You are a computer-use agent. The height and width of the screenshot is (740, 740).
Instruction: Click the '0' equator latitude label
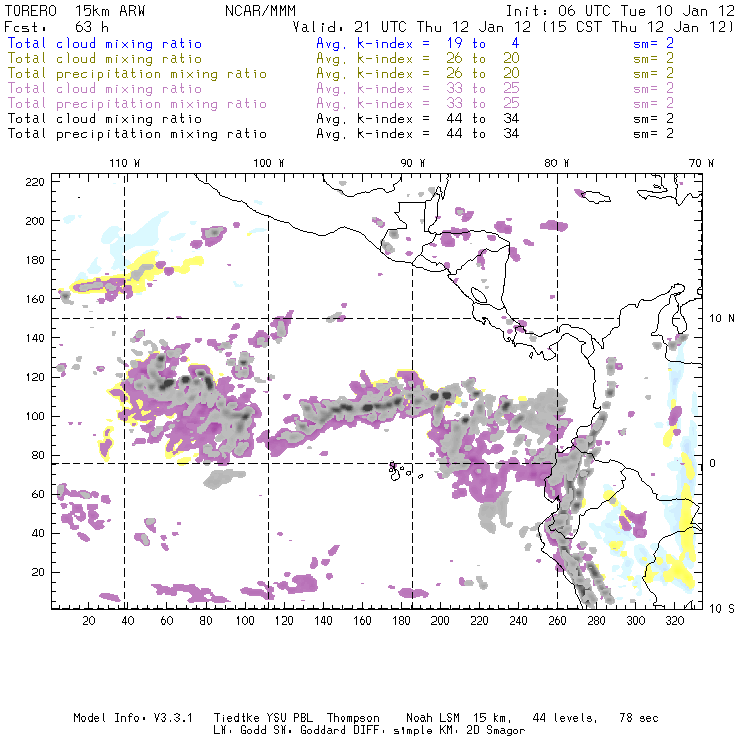(x=713, y=463)
